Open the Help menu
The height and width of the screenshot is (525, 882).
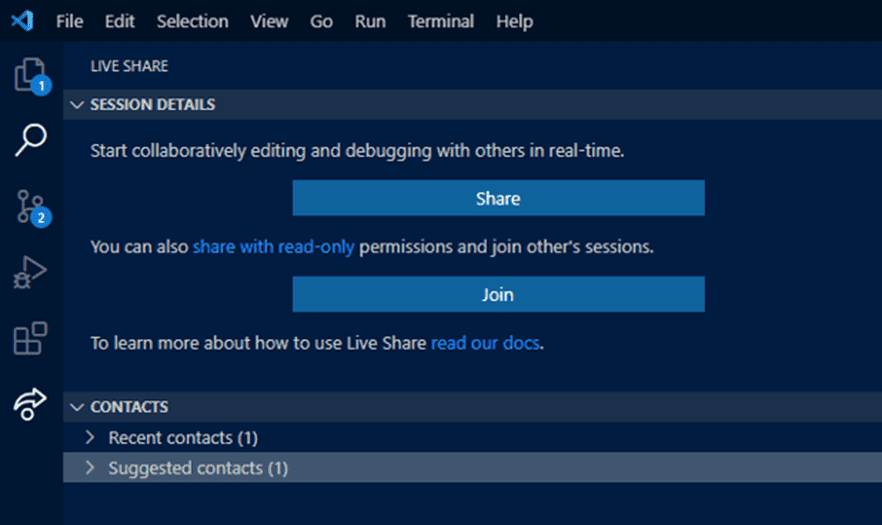pyautogui.click(x=514, y=21)
